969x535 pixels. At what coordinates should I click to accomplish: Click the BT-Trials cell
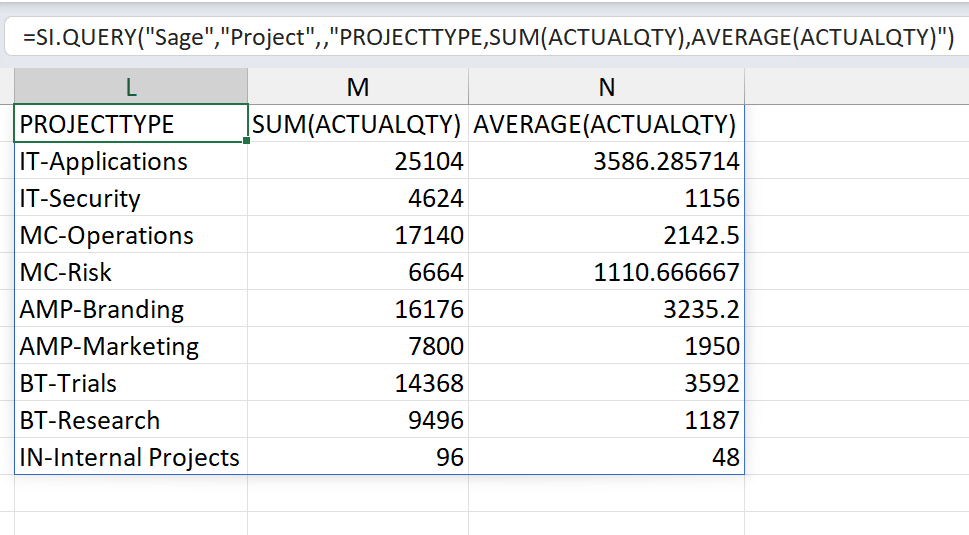(x=131, y=383)
